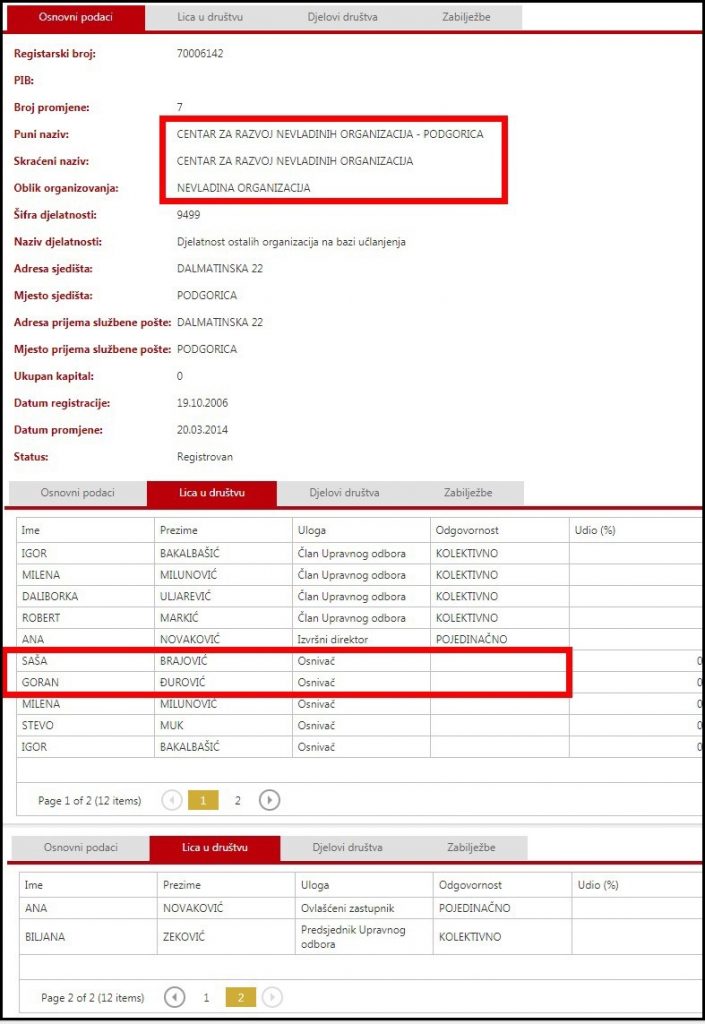Open Djelovi društva tab above BILJANA ZEKOVIĆ table
The height and width of the screenshot is (1024, 705).
pyautogui.click(x=347, y=848)
